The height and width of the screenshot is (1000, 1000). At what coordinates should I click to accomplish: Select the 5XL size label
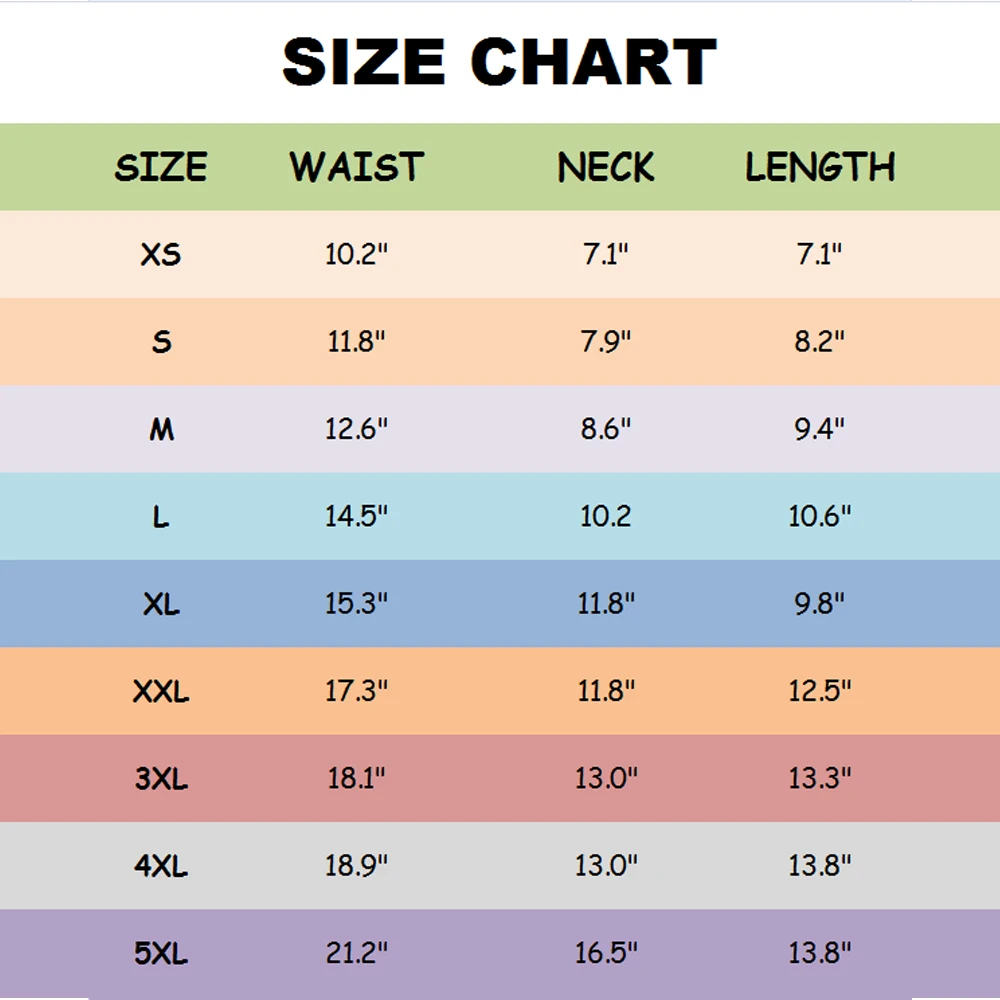[x=161, y=953]
